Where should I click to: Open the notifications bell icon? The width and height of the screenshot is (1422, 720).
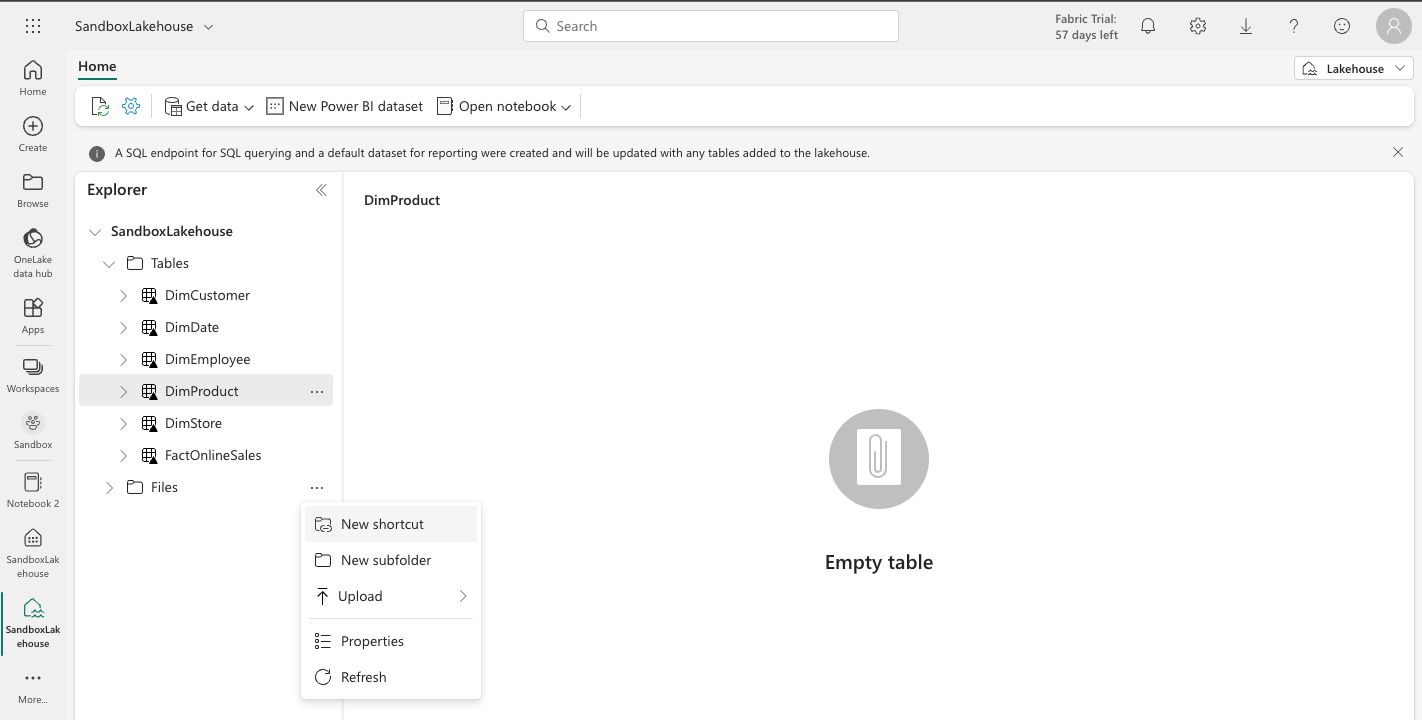(x=1148, y=27)
